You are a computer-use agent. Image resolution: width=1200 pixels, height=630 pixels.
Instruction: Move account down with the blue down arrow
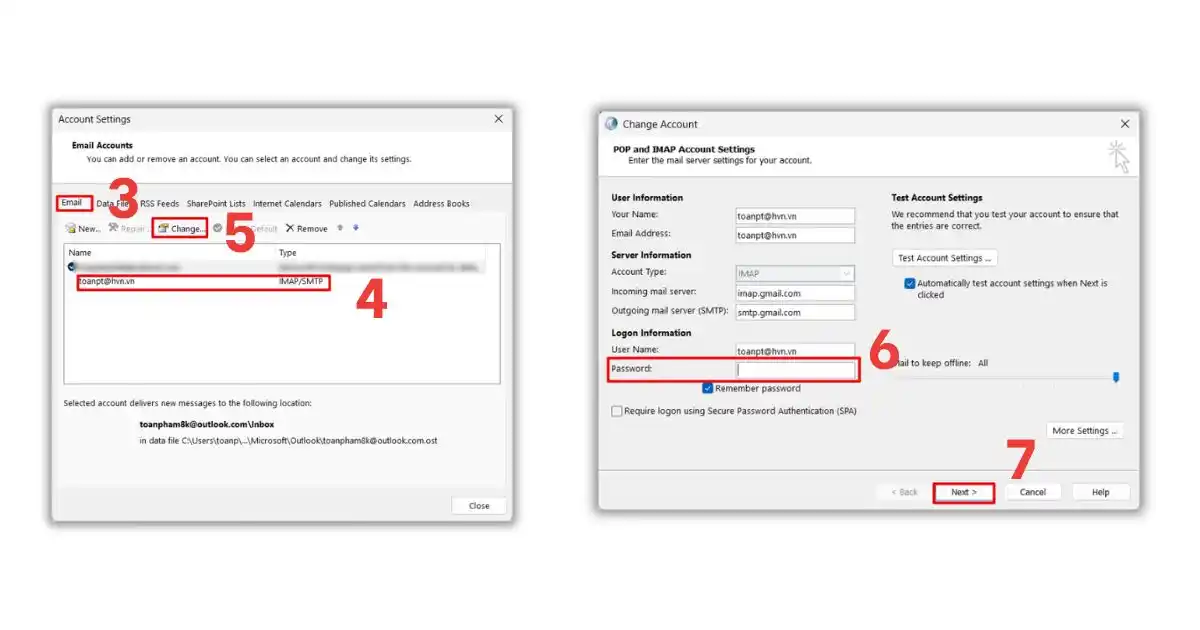[355, 228]
